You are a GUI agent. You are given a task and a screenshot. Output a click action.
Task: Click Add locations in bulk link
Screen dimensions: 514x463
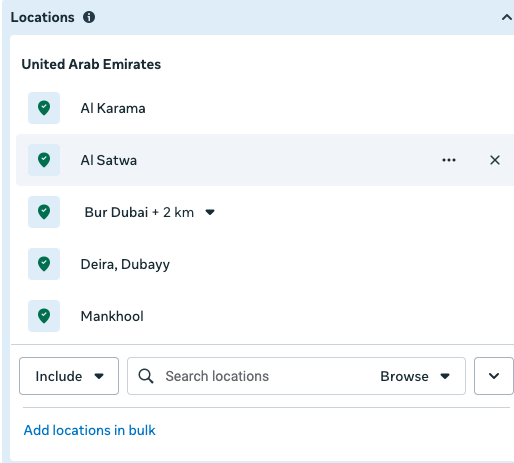click(89, 430)
